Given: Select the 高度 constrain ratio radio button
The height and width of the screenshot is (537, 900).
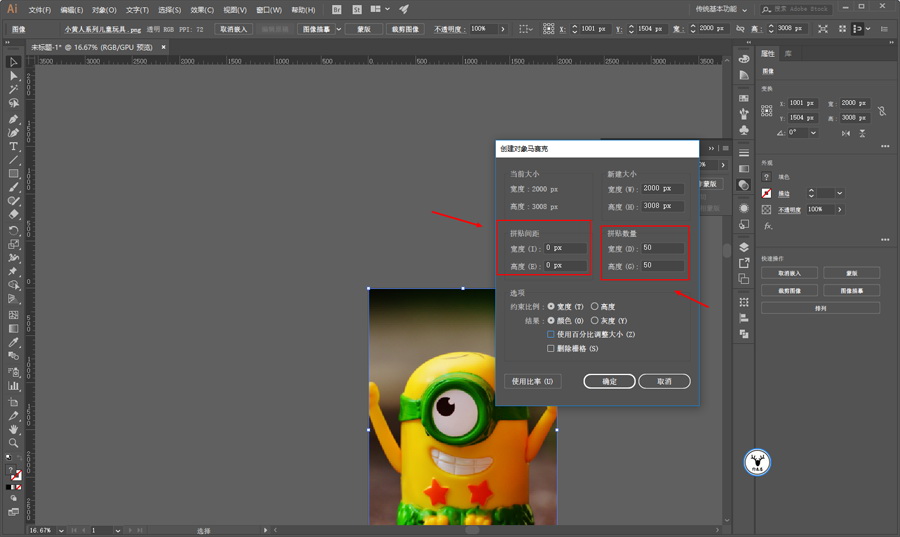Looking at the screenshot, I should 595,307.
